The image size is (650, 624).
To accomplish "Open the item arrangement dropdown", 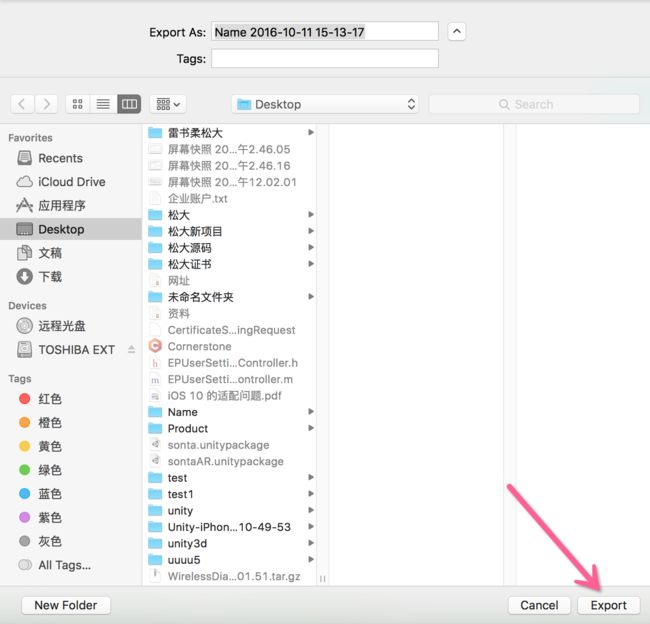I will point(168,104).
